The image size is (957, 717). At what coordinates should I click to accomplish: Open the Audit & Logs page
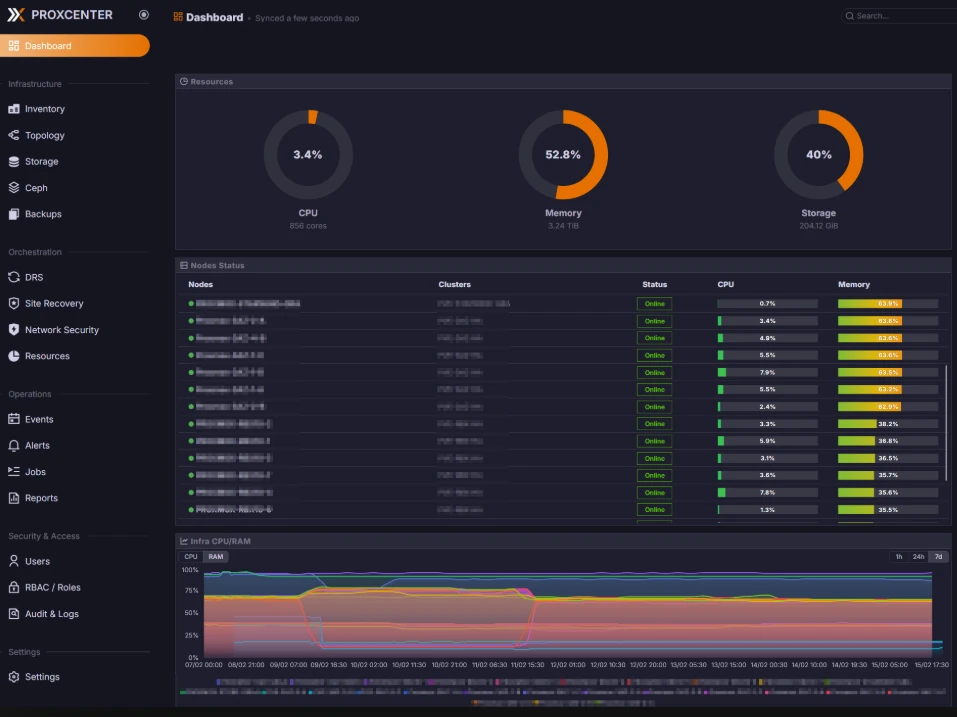pos(51,614)
